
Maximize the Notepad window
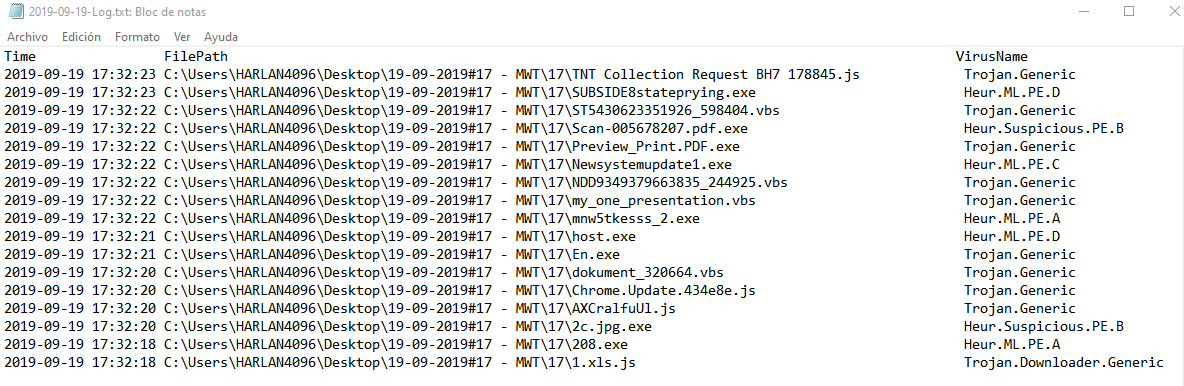point(1129,12)
